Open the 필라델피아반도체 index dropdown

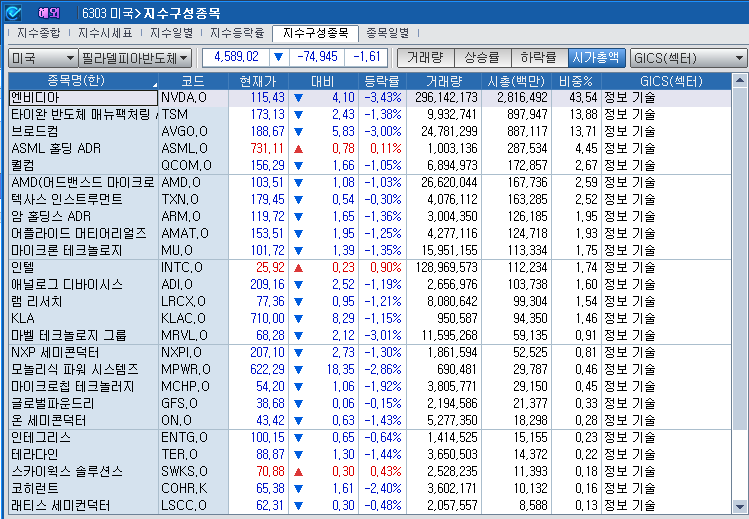(135, 58)
